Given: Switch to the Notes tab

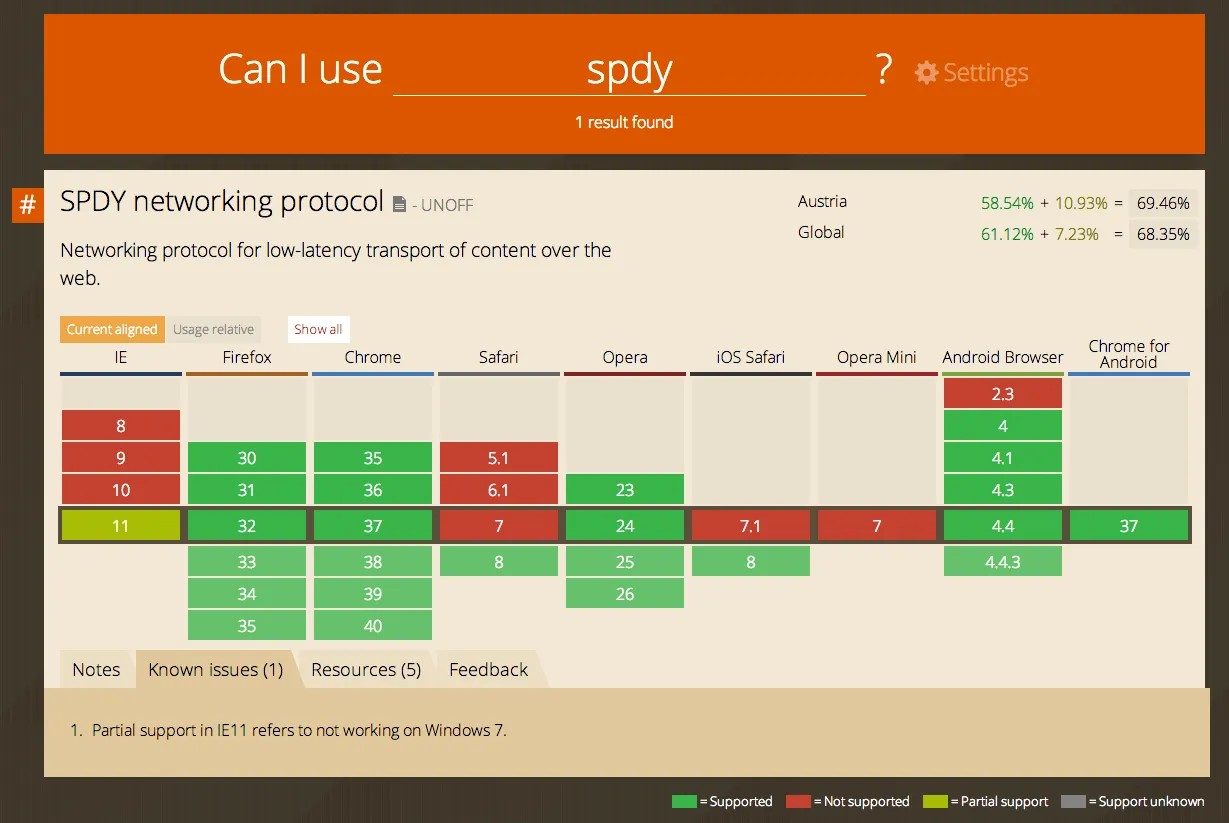Looking at the screenshot, I should coord(96,669).
